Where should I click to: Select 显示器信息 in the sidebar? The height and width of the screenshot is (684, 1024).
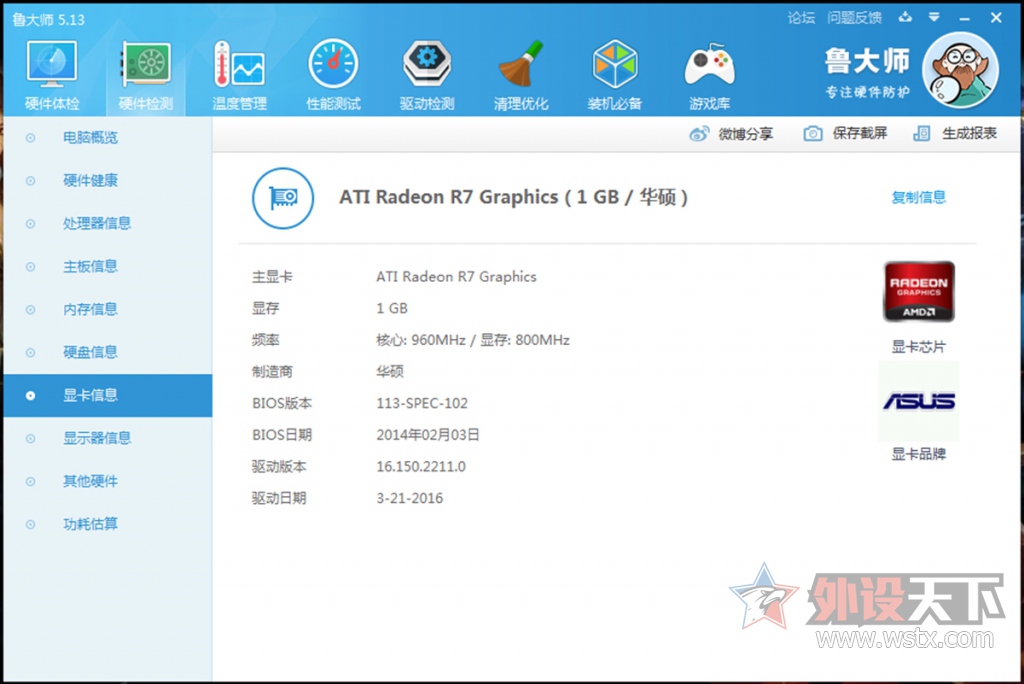(108, 438)
